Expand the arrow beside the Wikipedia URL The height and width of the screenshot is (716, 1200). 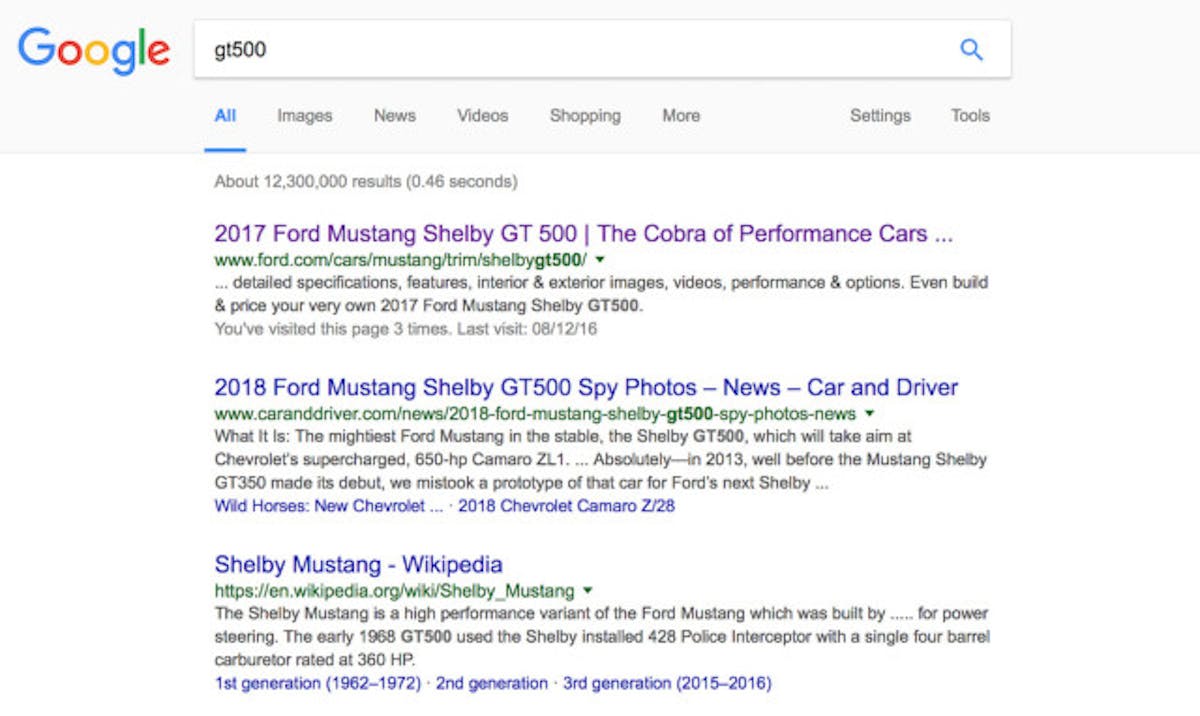pos(587,590)
